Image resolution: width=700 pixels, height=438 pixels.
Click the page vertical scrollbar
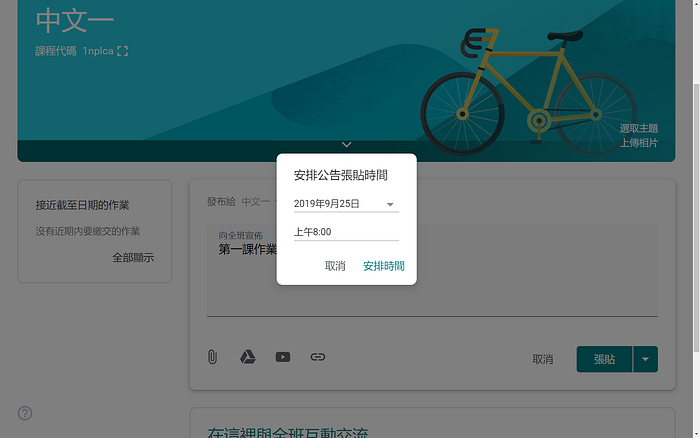[696, 219]
